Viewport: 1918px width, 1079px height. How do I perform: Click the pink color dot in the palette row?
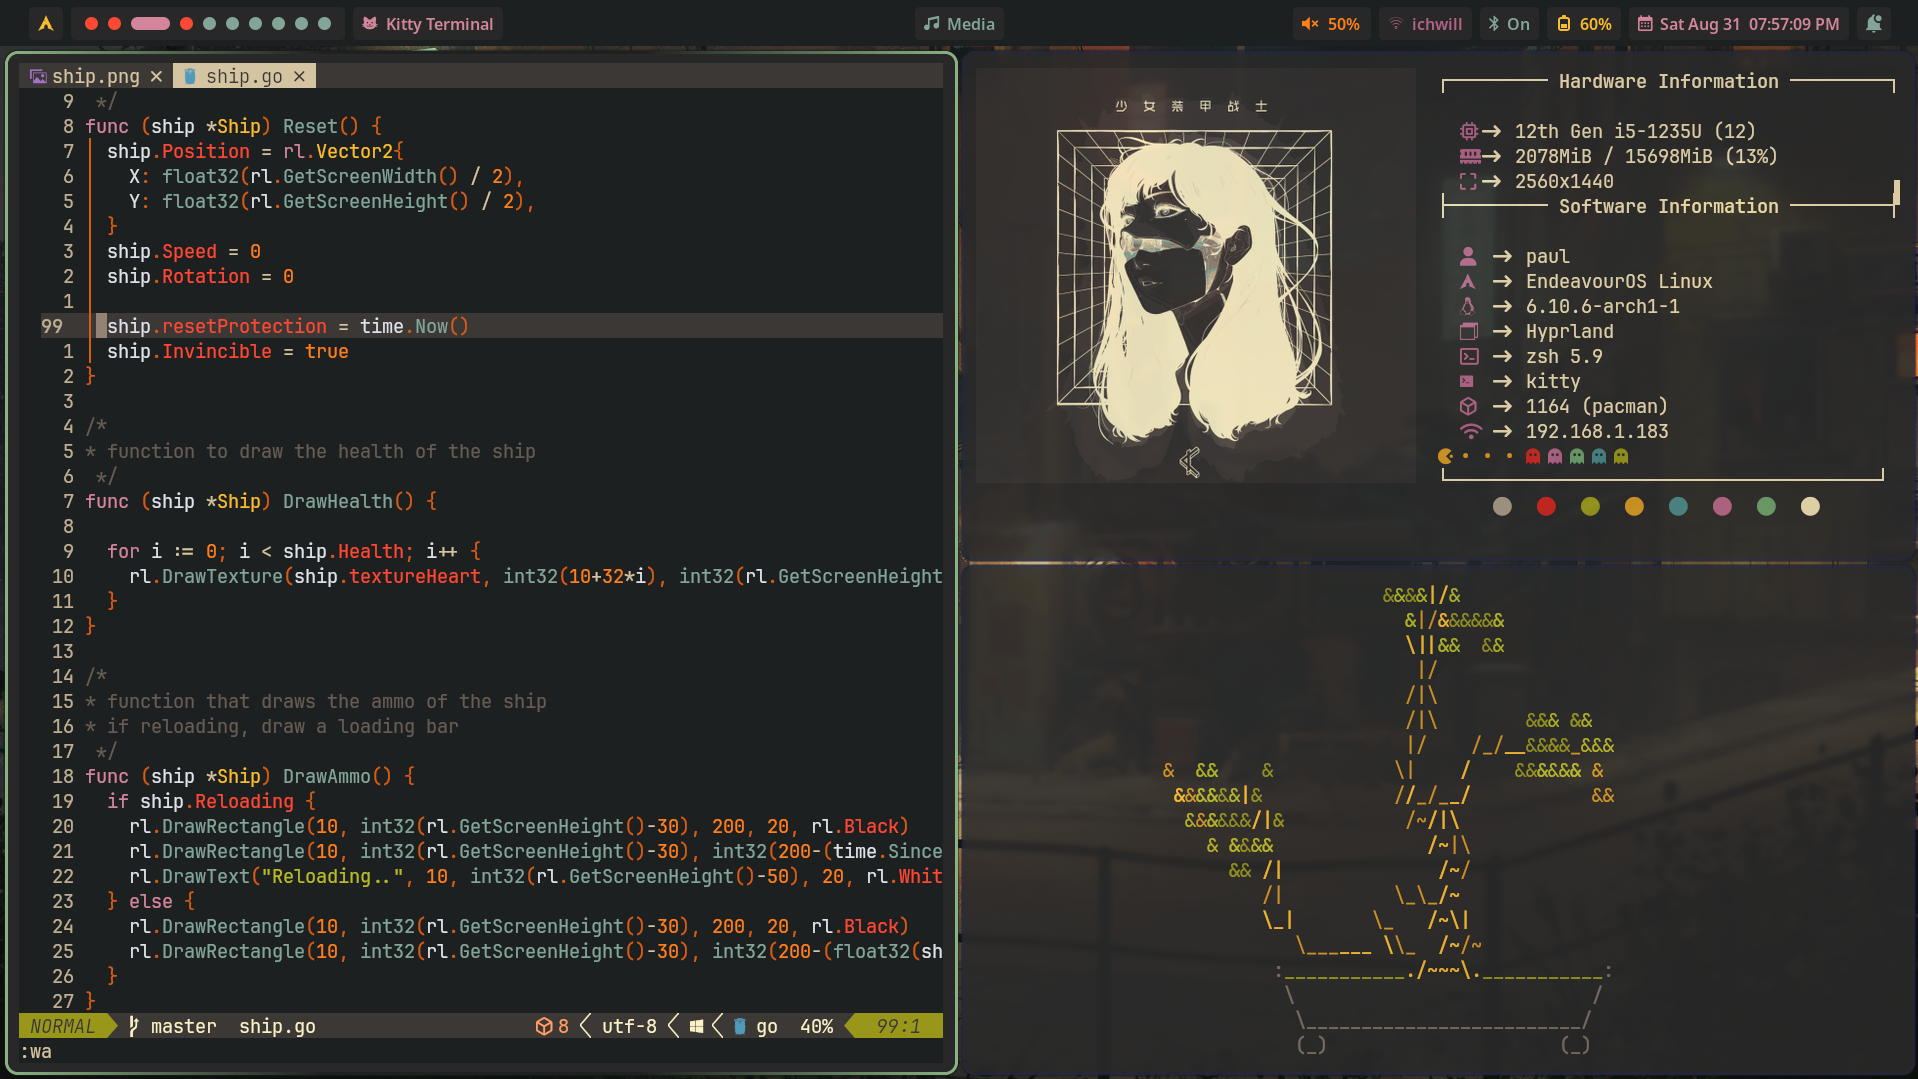(1722, 507)
